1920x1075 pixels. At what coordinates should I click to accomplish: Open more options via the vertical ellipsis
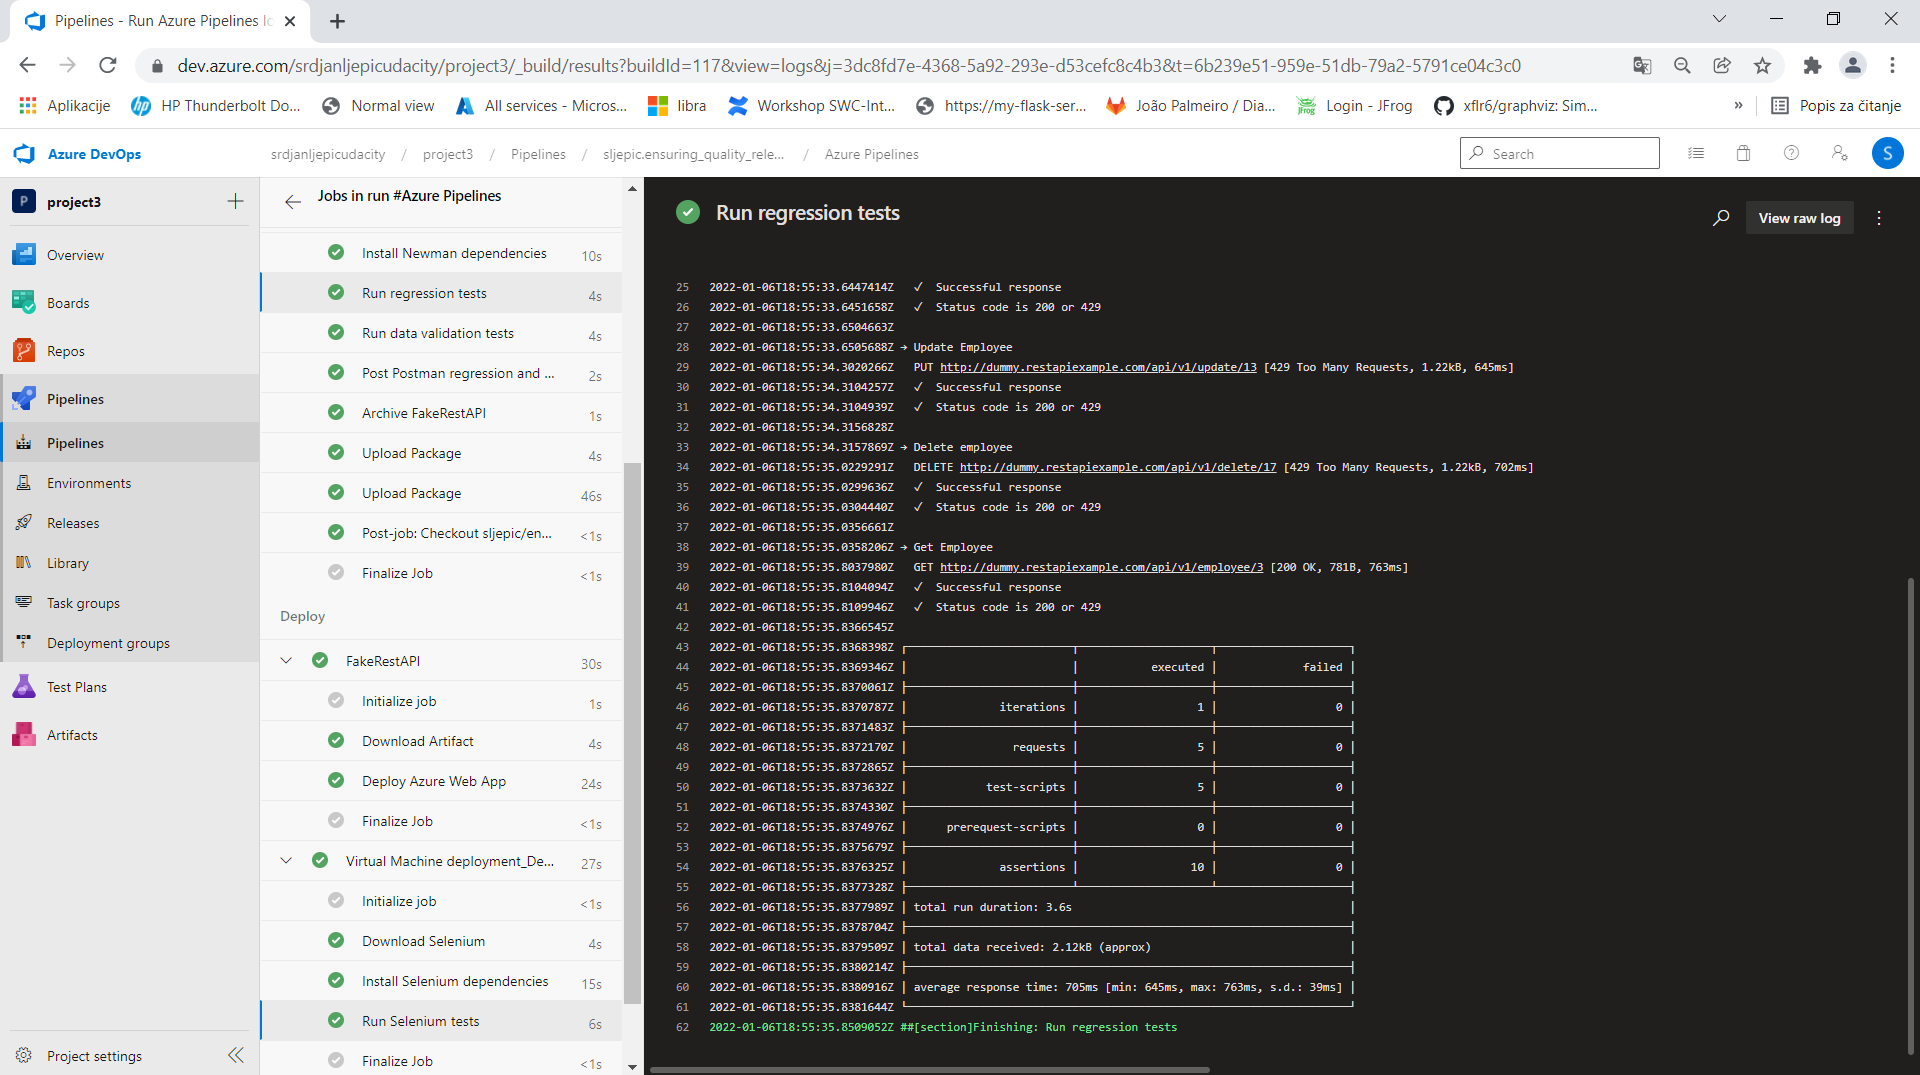[x=1878, y=217]
